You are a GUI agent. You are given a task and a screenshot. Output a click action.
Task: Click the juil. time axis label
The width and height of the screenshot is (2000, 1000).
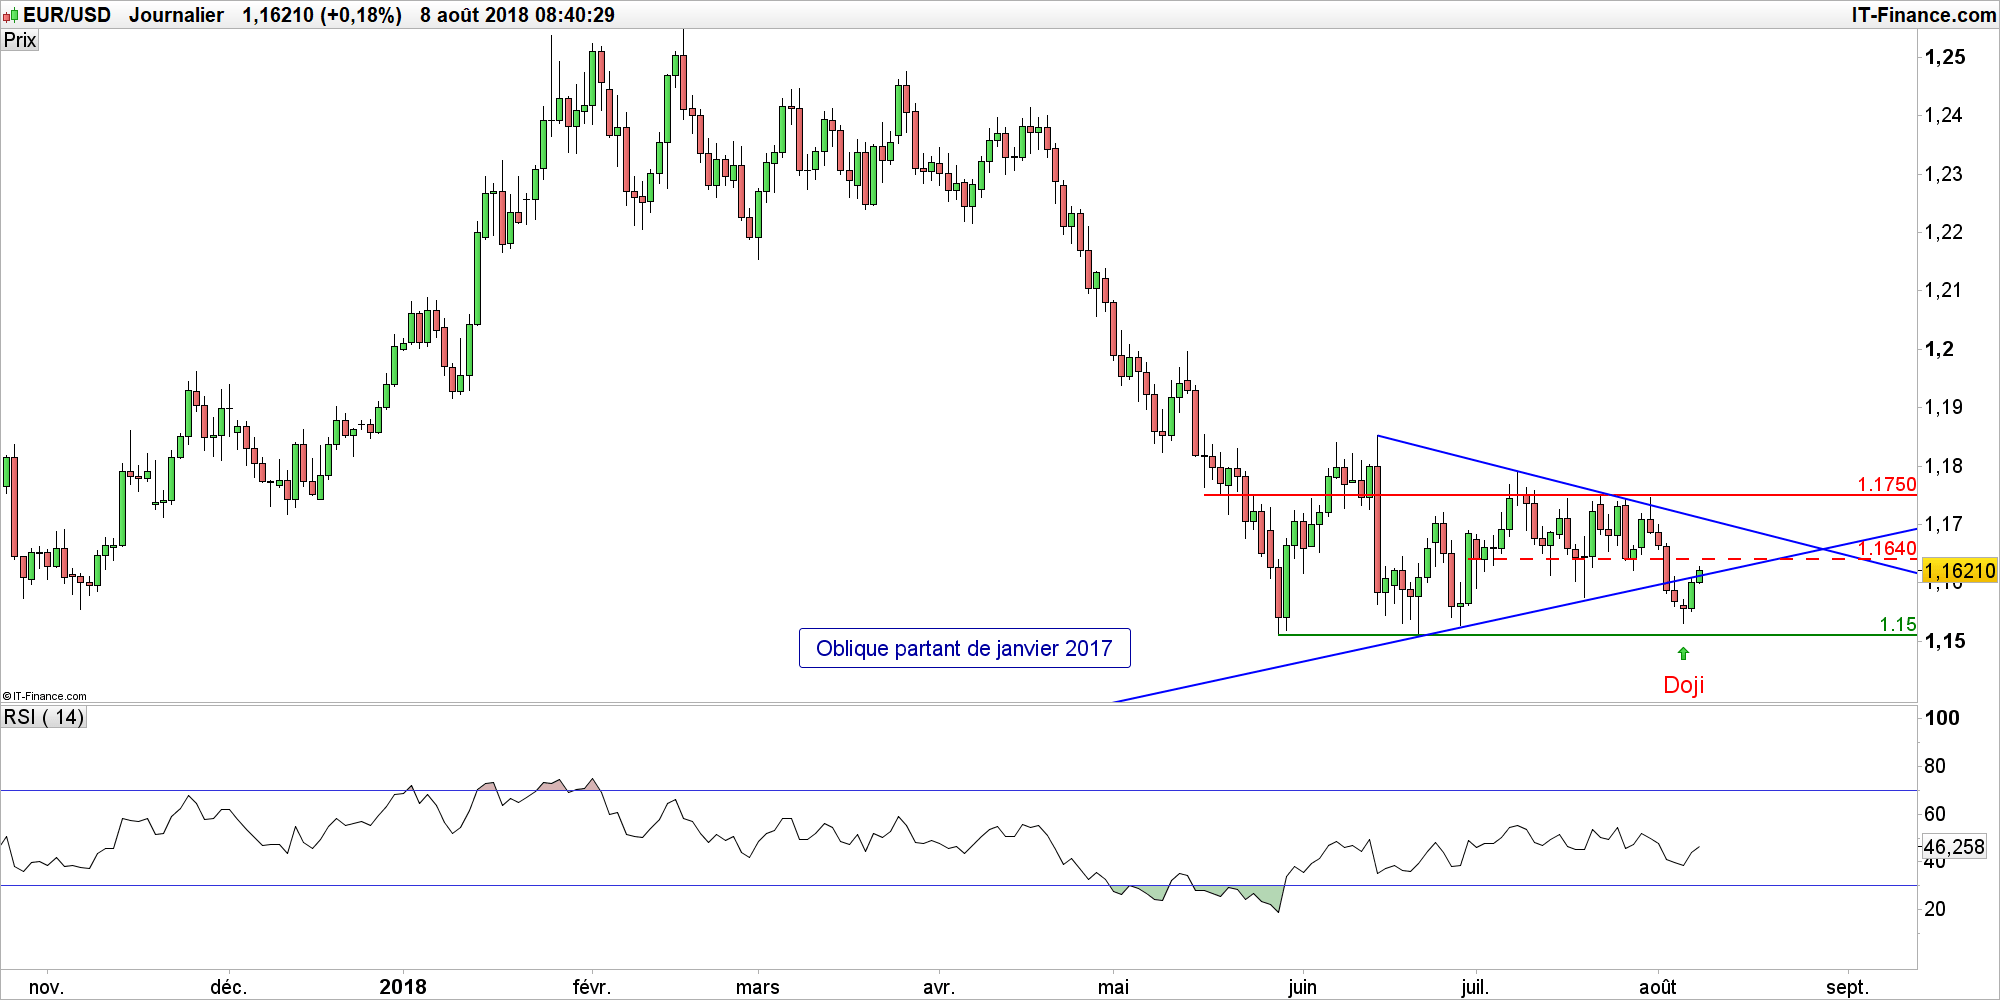(1475, 987)
